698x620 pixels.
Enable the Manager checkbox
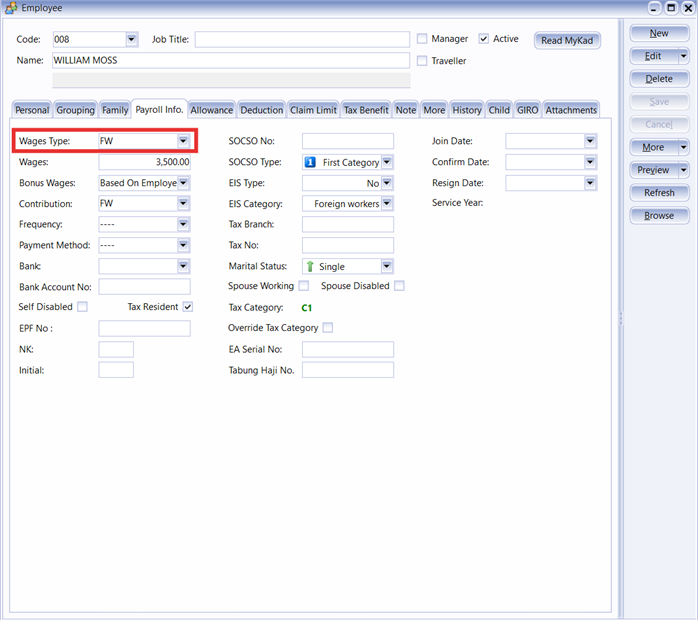422,39
